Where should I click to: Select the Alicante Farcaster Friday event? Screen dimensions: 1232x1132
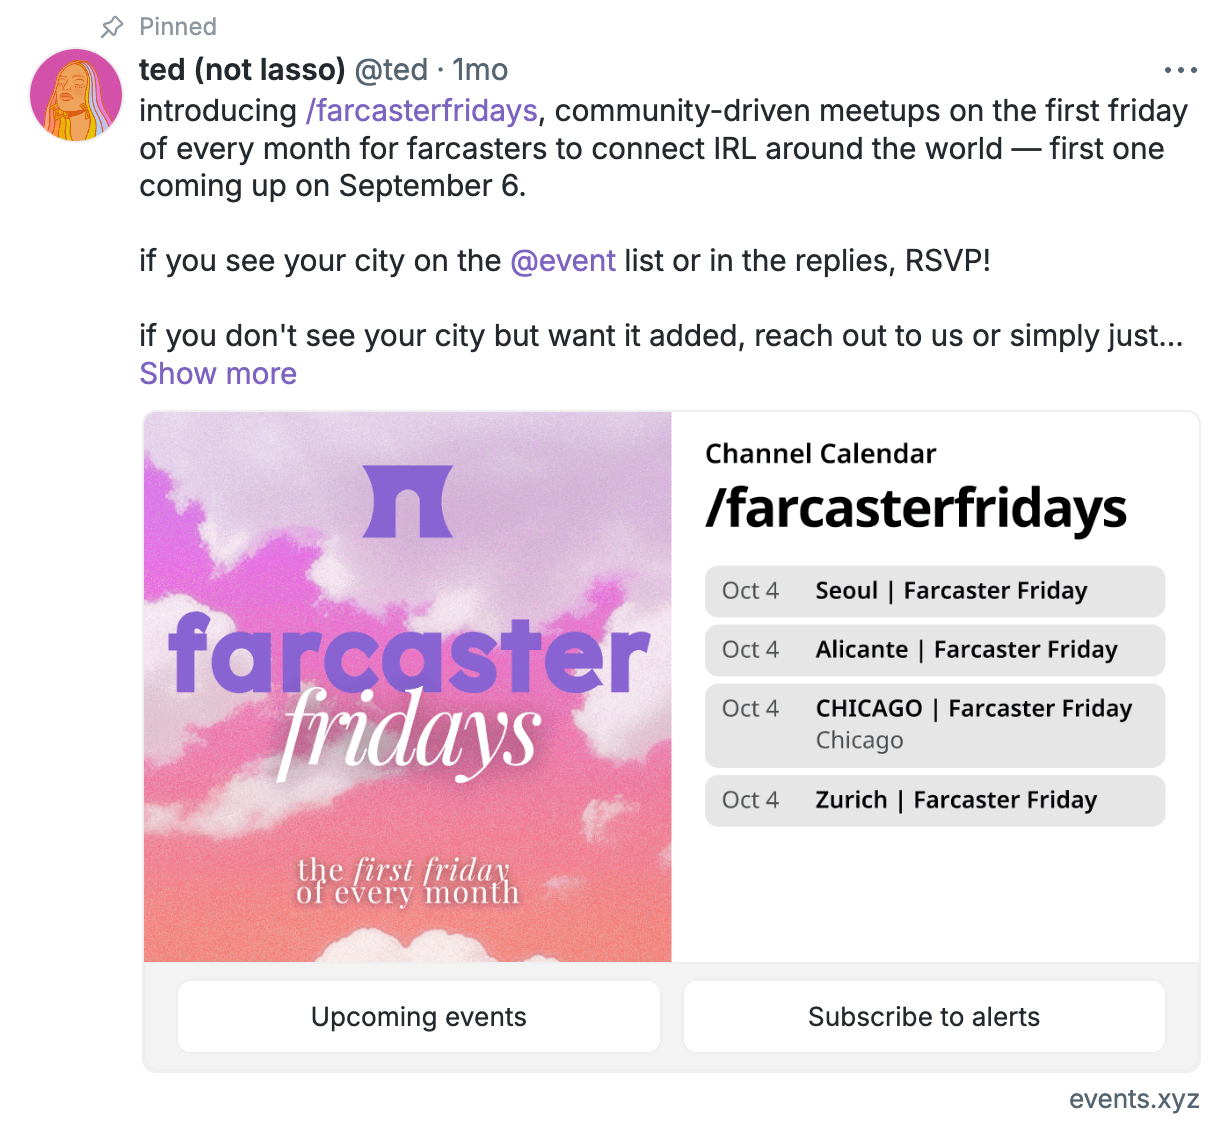click(935, 650)
